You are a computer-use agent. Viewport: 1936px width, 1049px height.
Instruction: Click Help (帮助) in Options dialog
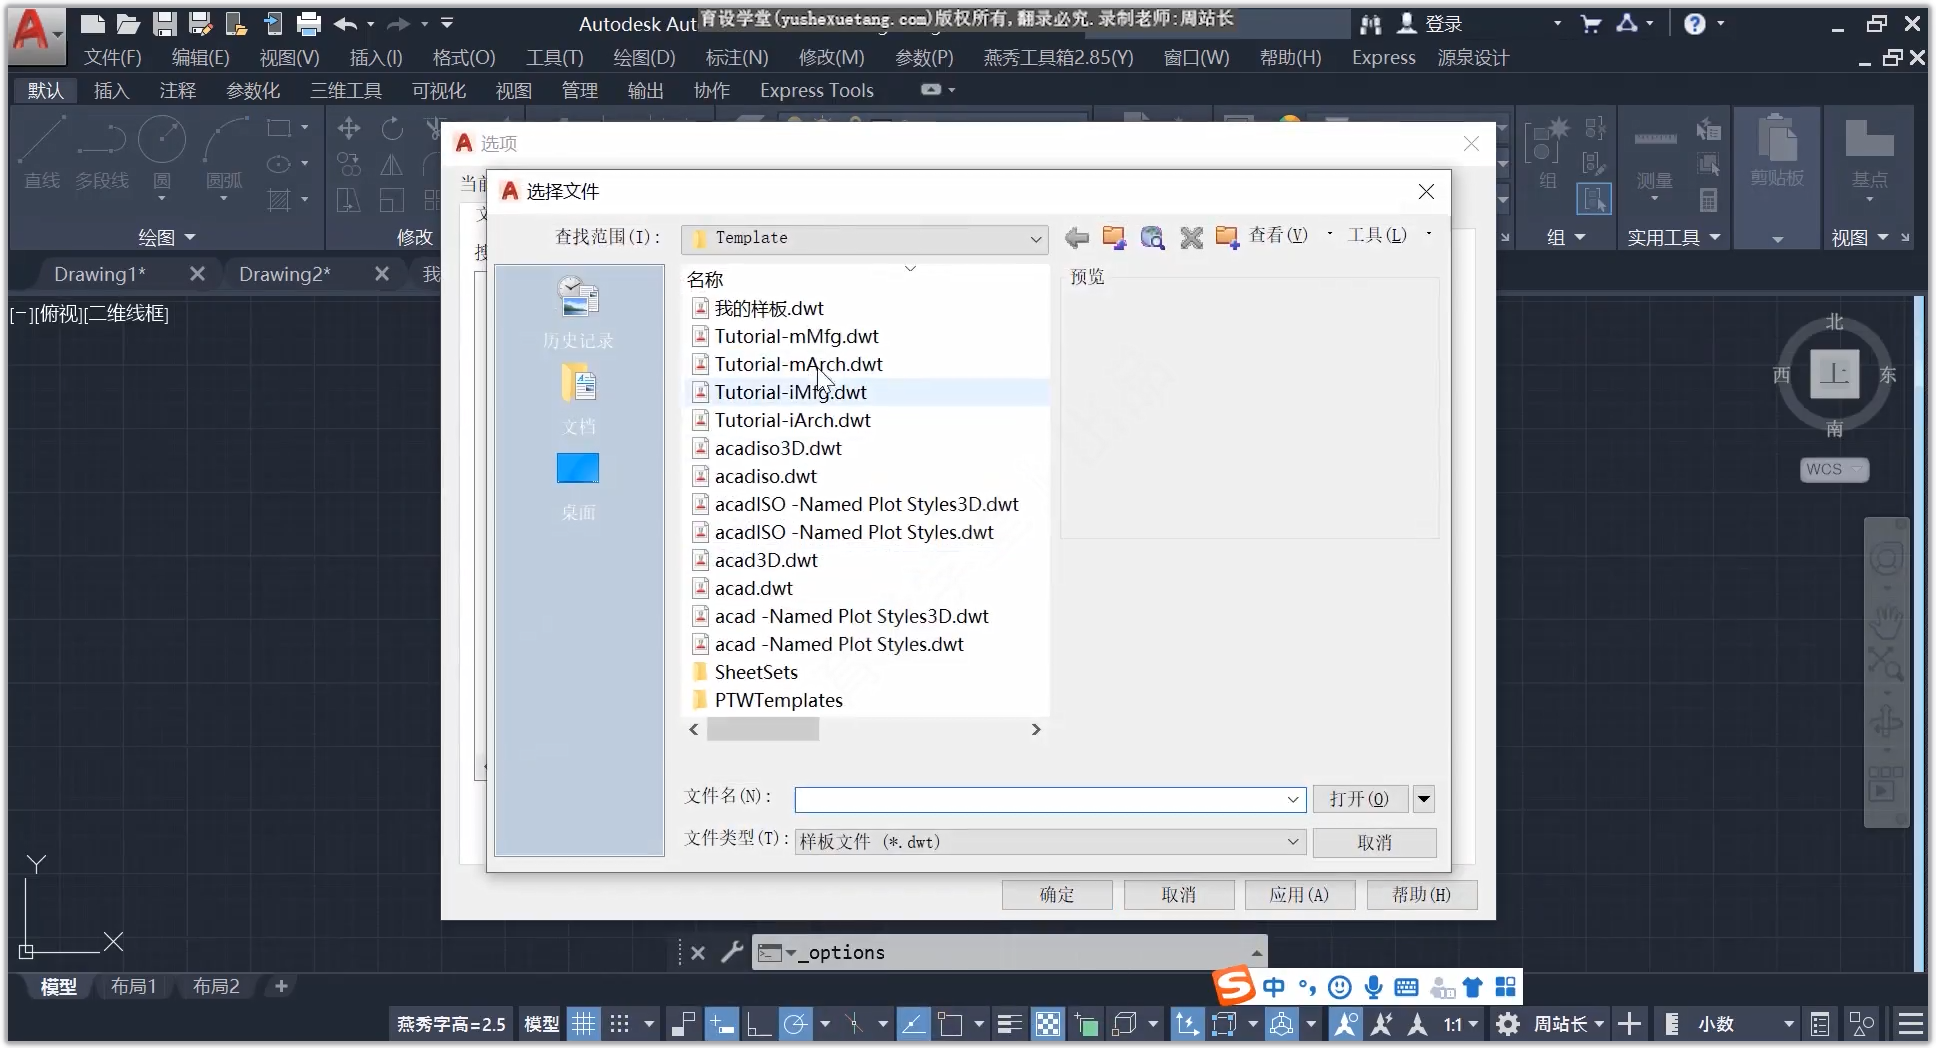point(1422,895)
